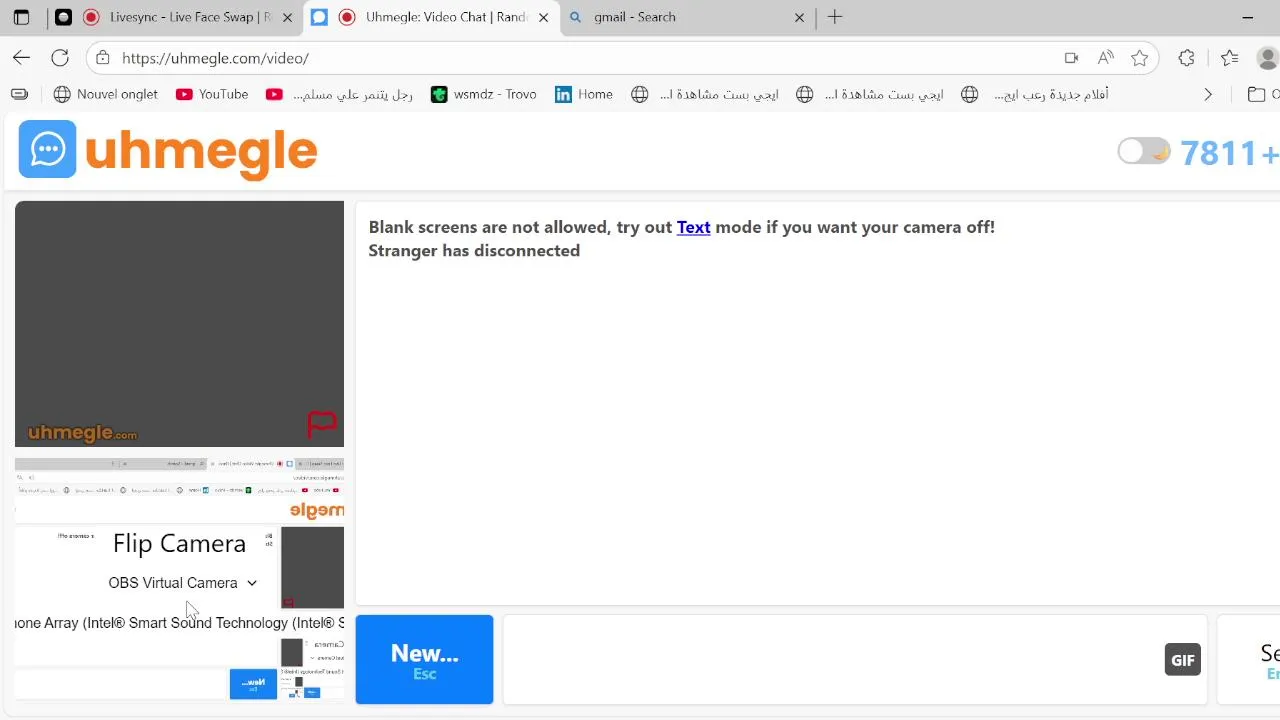Open the Text mode link
The image size is (1280, 720).
(693, 227)
